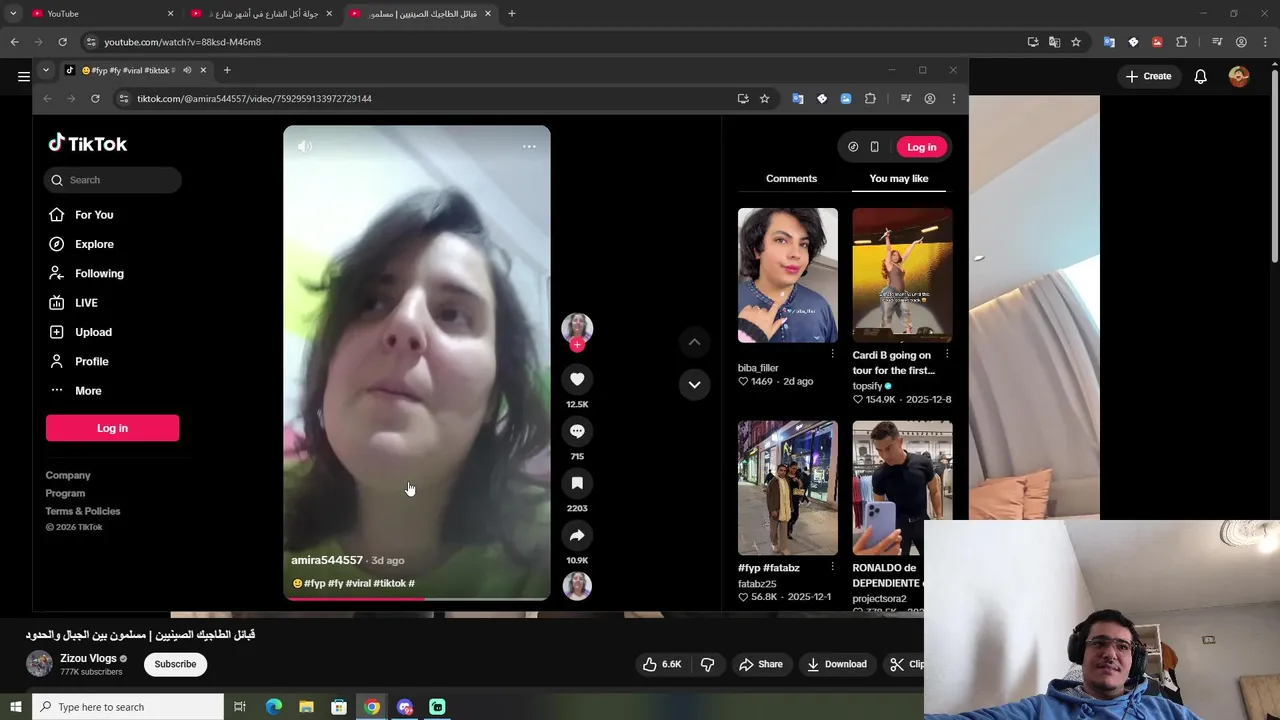The width and height of the screenshot is (1280, 720).
Task: Switch to the Comments tab
Action: point(791,178)
